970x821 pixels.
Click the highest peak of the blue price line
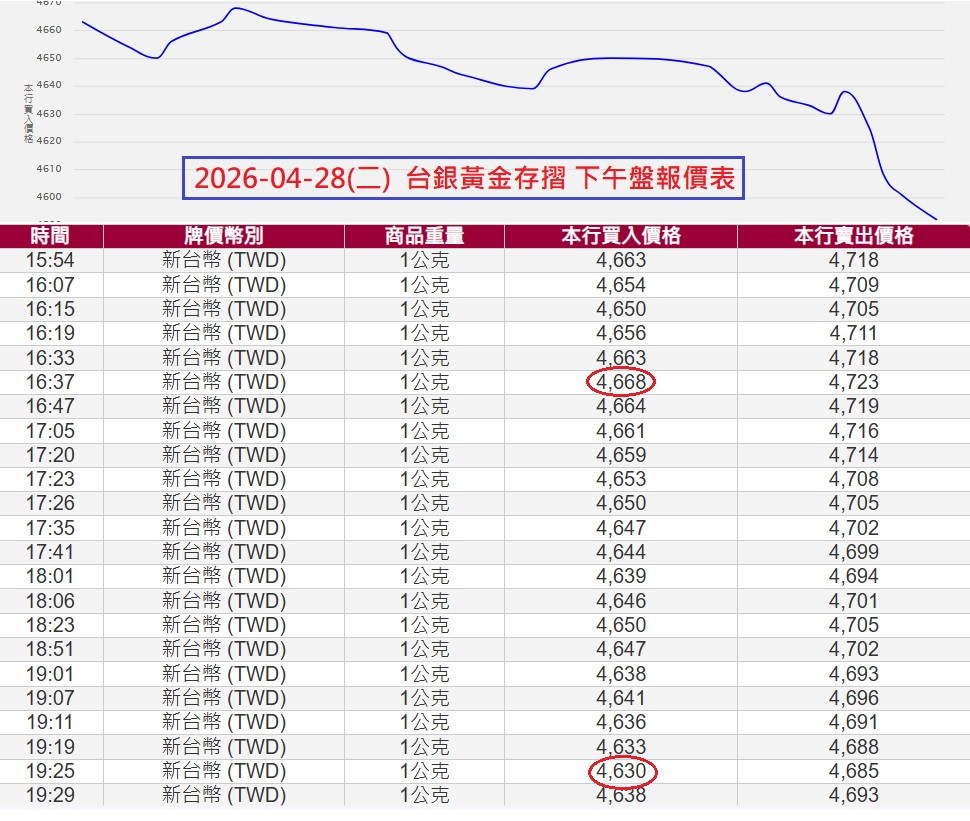235,9
